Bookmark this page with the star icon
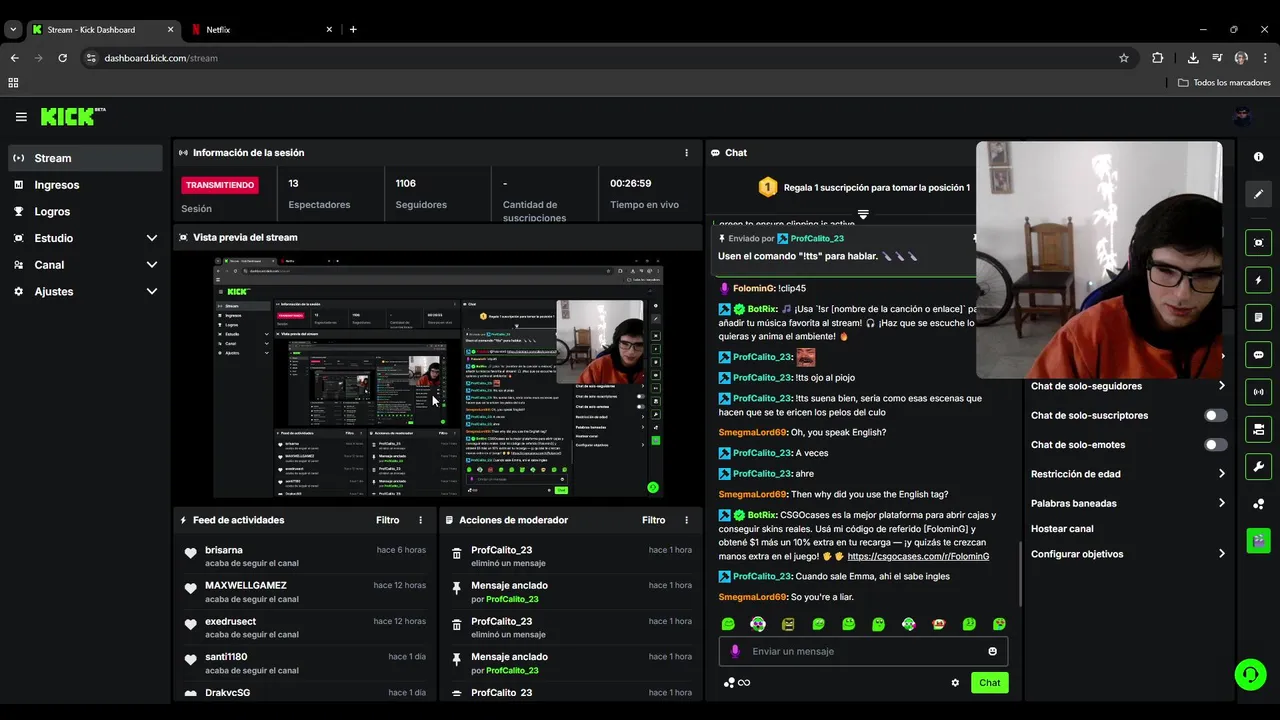Image resolution: width=1280 pixels, height=720 pixels. [1124, 58]
